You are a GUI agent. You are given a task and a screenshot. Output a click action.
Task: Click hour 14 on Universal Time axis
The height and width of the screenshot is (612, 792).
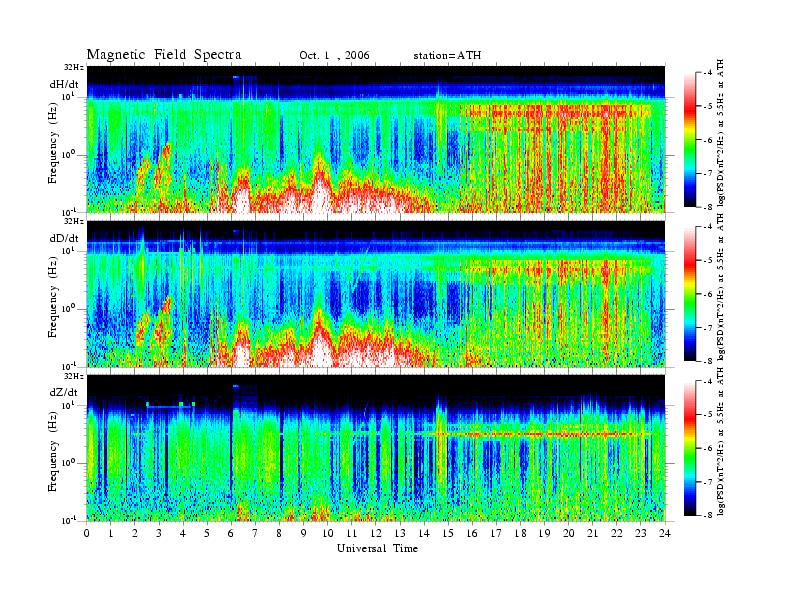coord(424,533)
